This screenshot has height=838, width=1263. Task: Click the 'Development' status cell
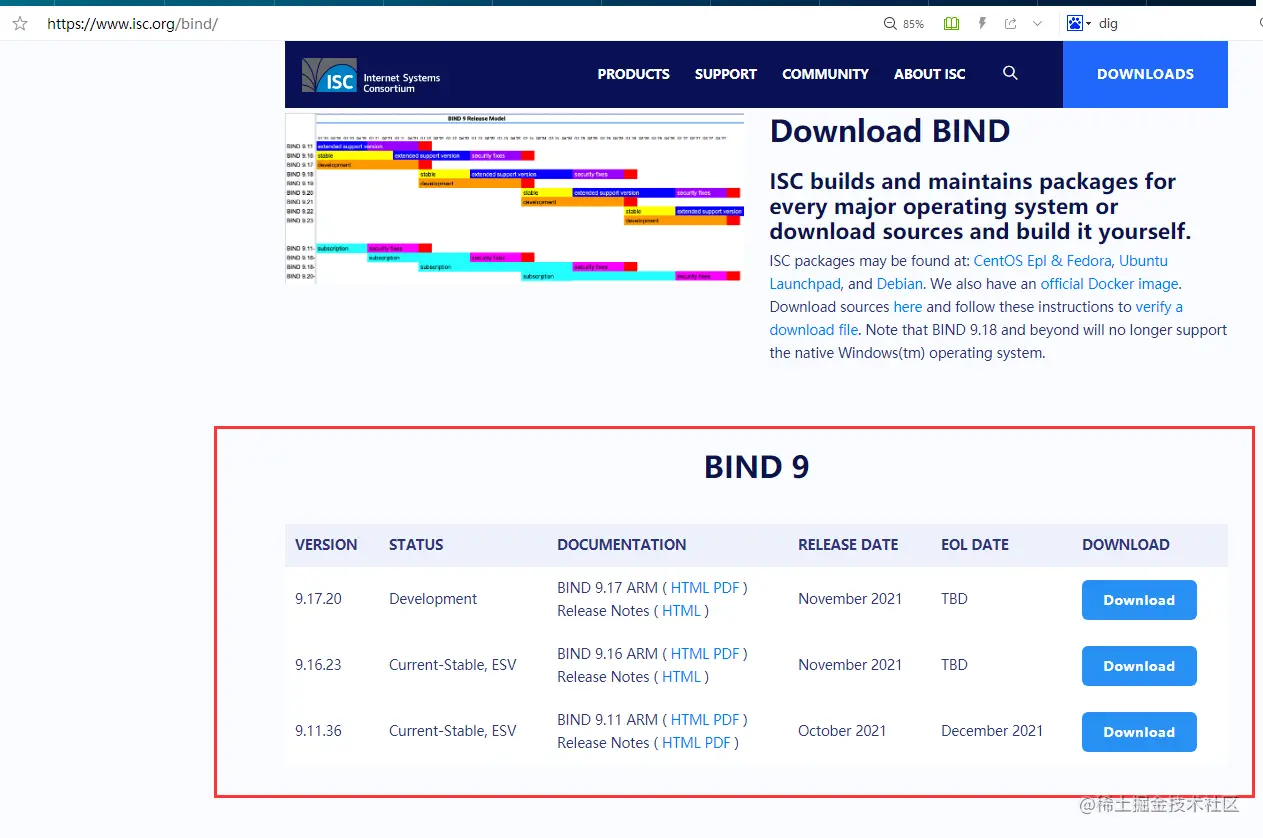tap(433, 599)
